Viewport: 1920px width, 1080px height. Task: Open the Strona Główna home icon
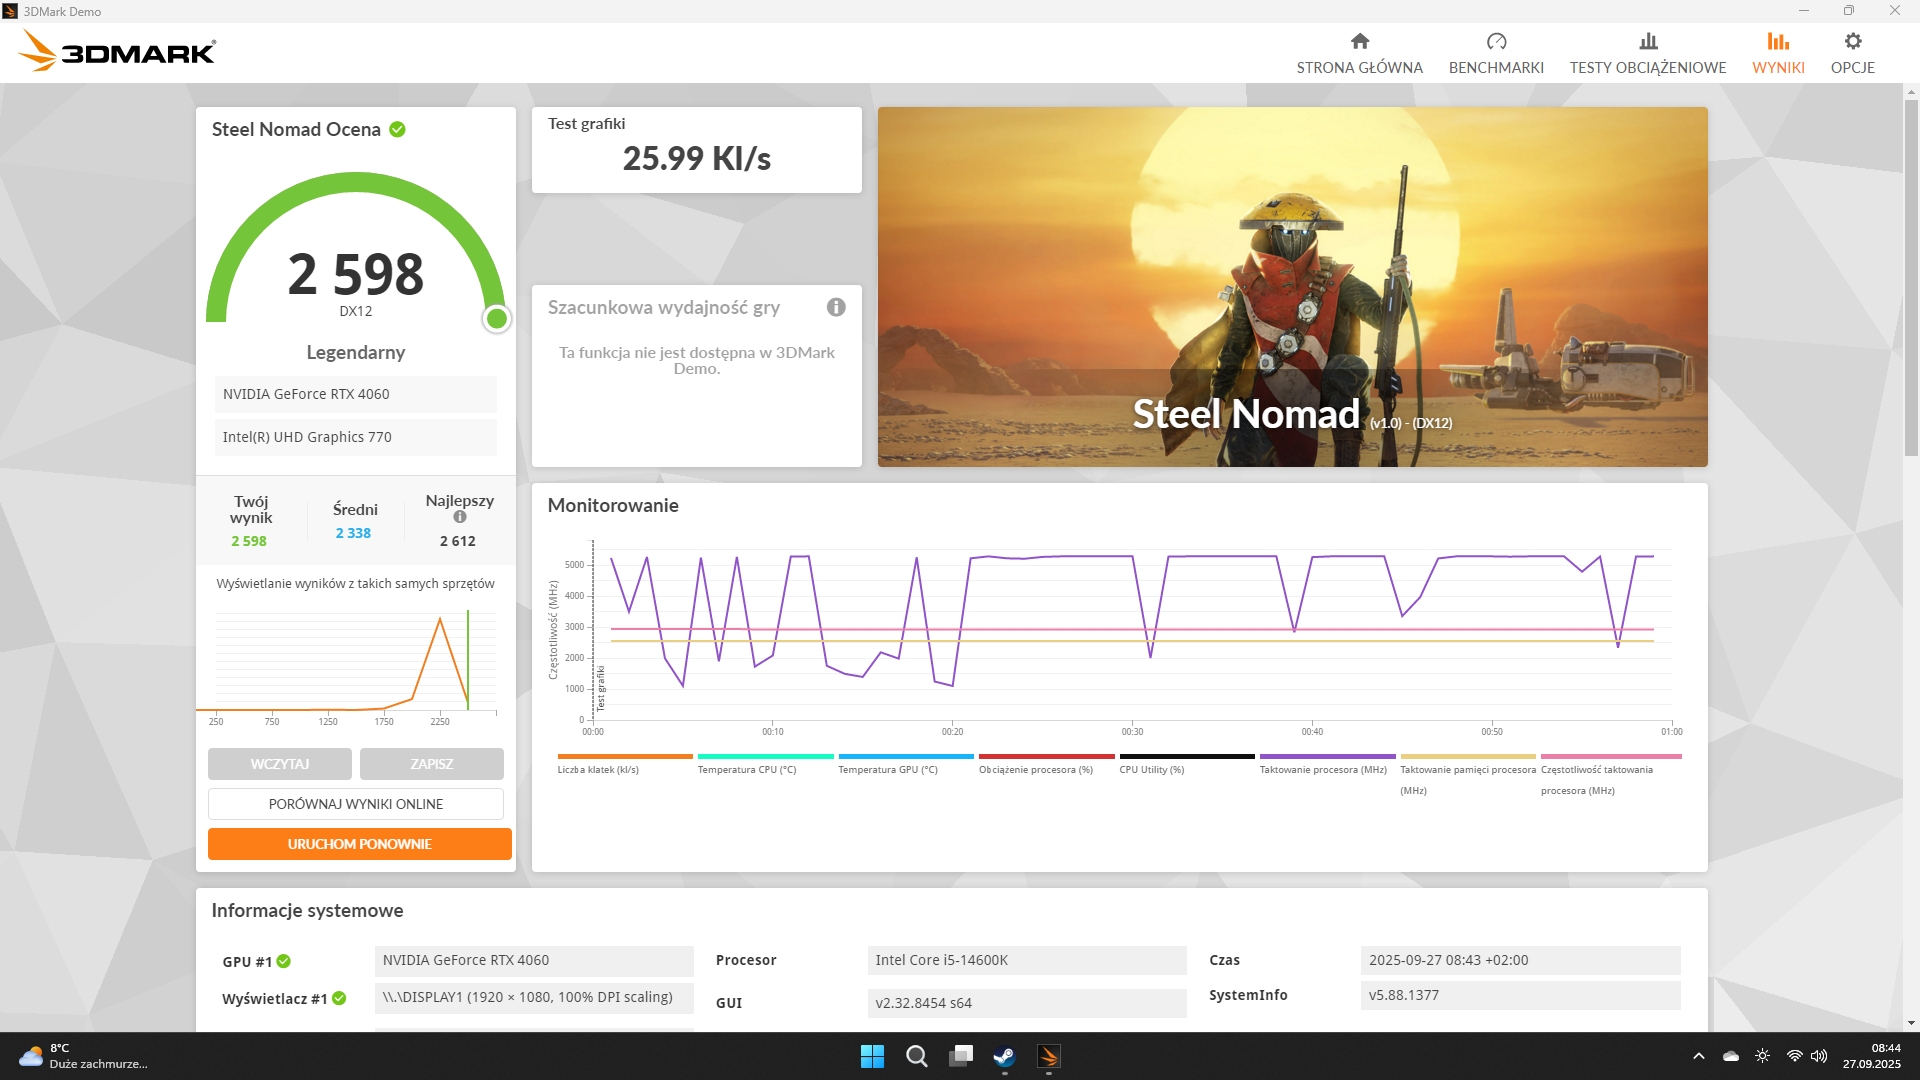pos(1359,42)
